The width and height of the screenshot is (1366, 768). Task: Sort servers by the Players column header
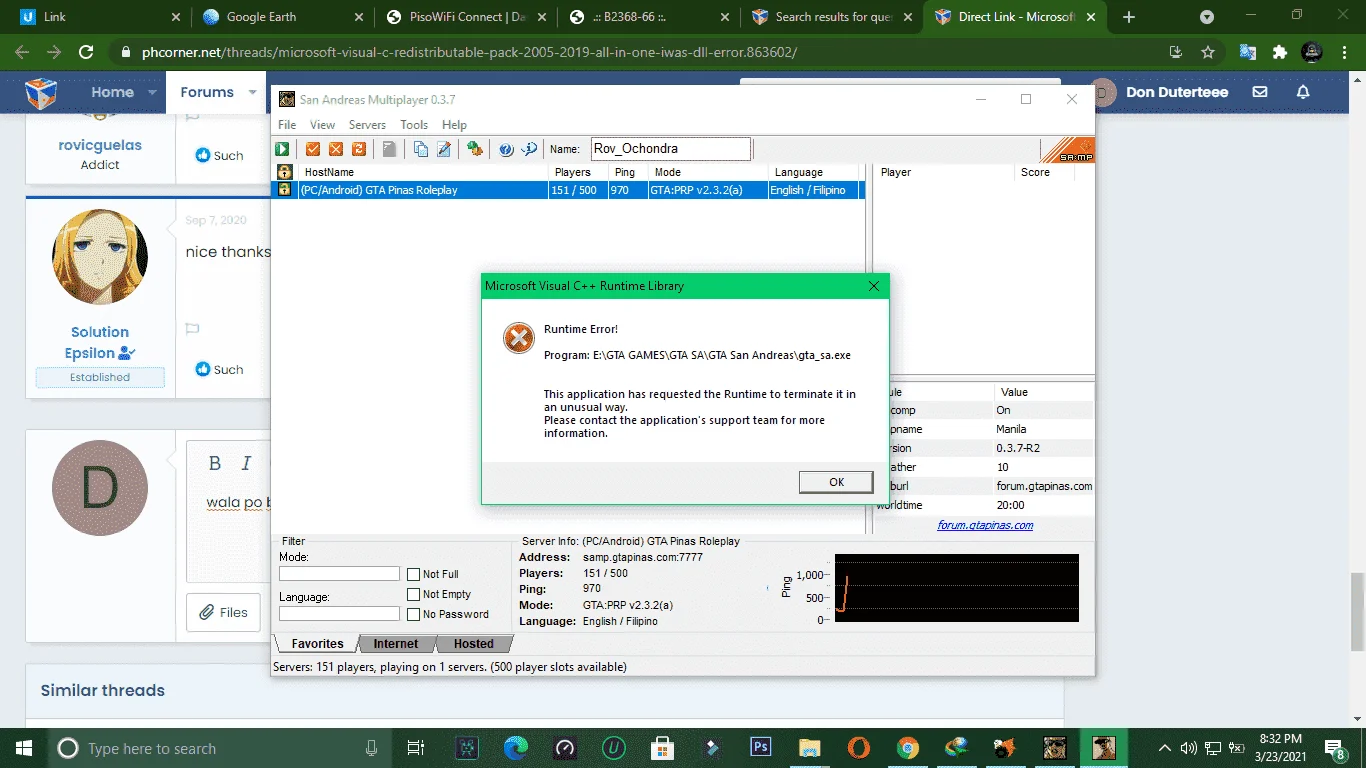(x=579, y=172)
